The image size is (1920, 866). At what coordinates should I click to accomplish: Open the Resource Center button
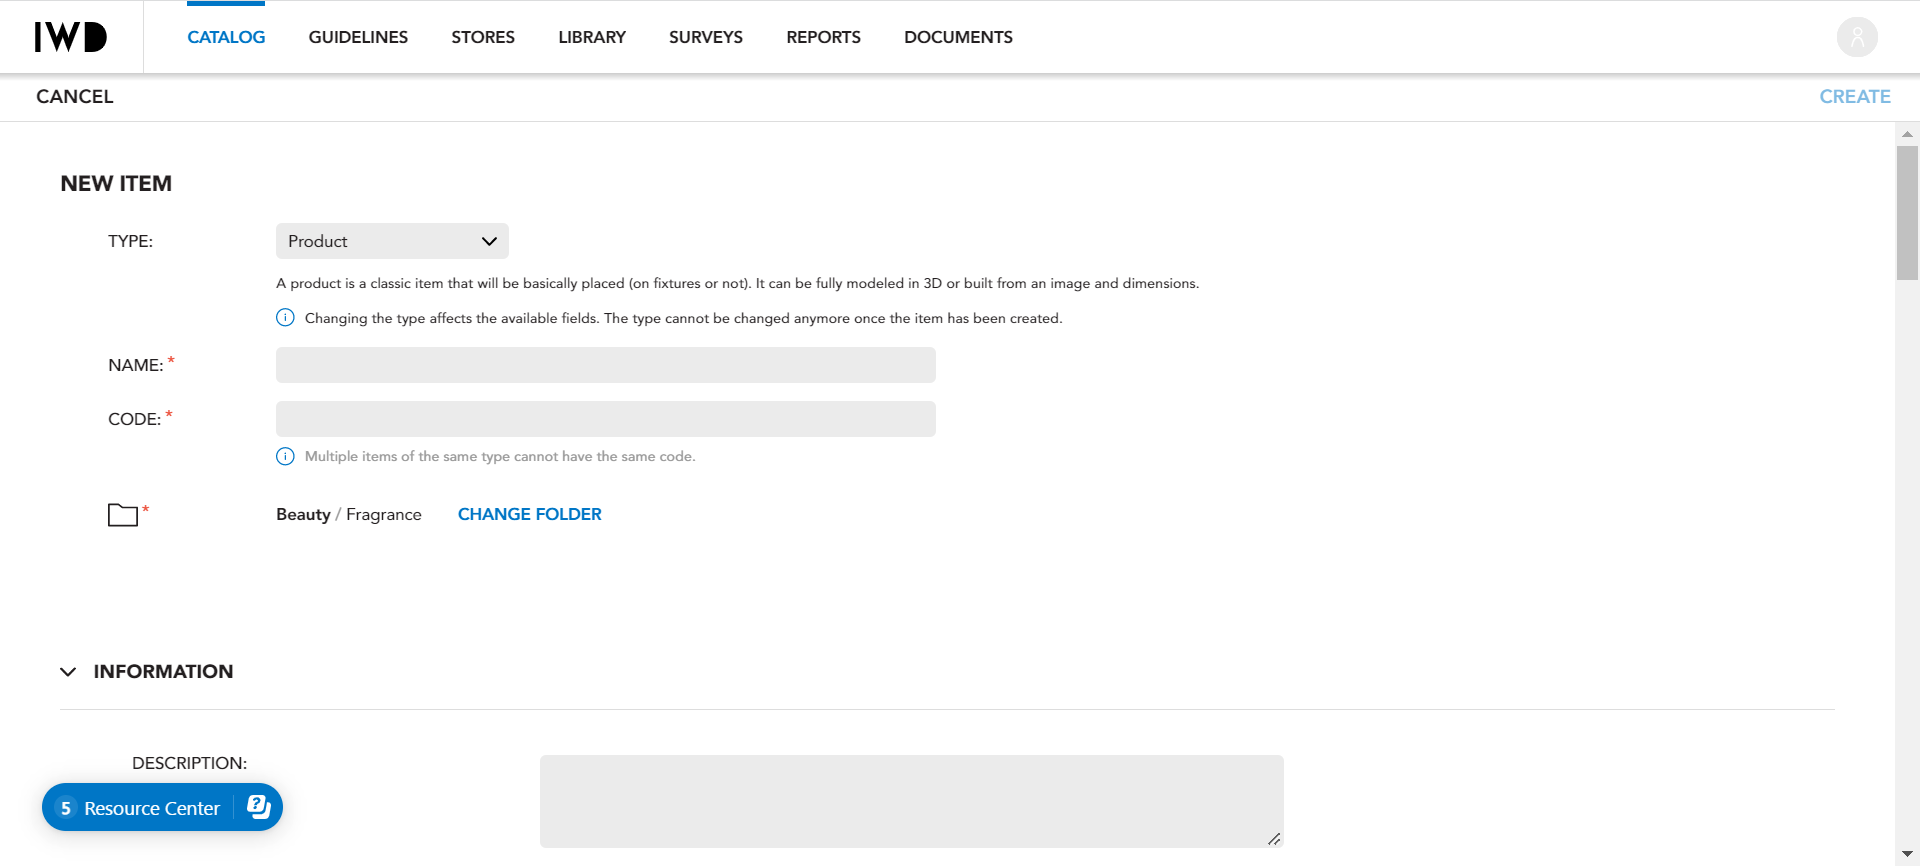[162, 807]
